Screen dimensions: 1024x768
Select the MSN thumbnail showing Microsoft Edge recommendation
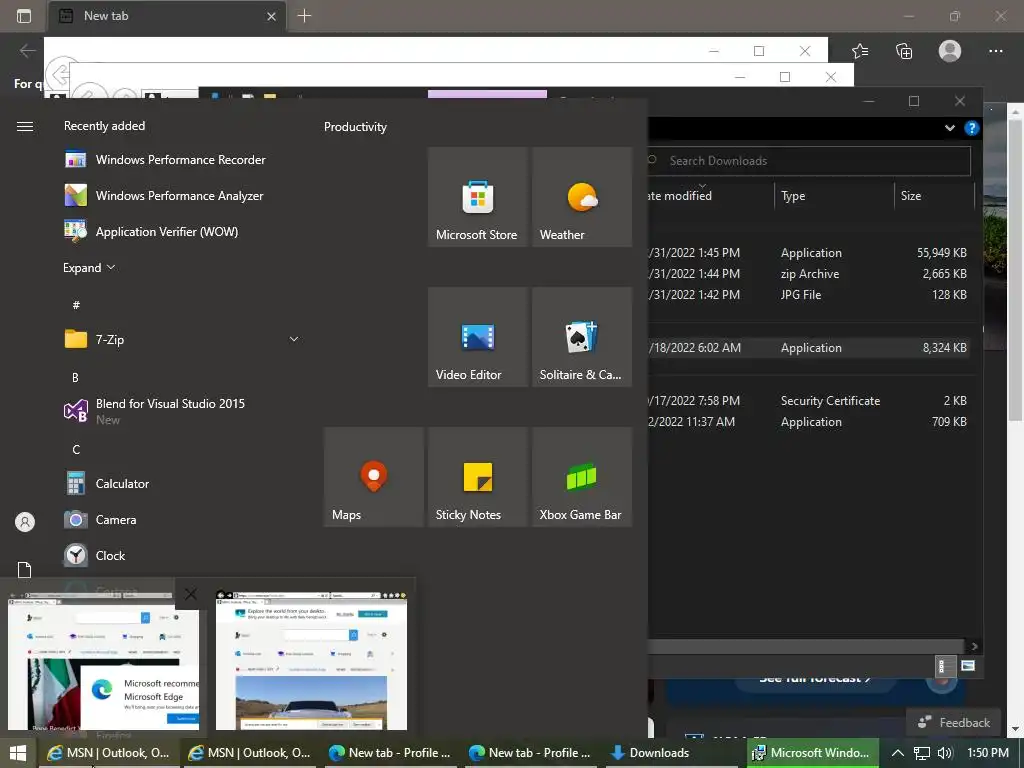[103, 661]
